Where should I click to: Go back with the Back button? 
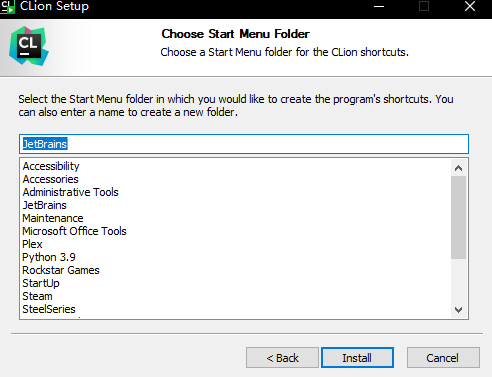click(x=282, y=358)
